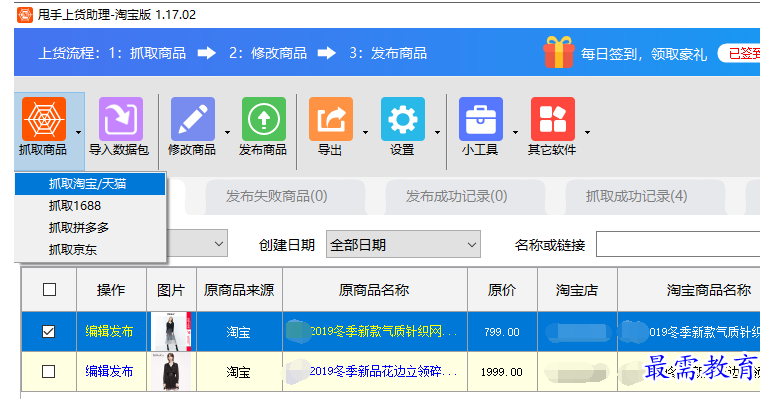
Task: Click the gift box sign-in icon
Action: pos(558,52)
